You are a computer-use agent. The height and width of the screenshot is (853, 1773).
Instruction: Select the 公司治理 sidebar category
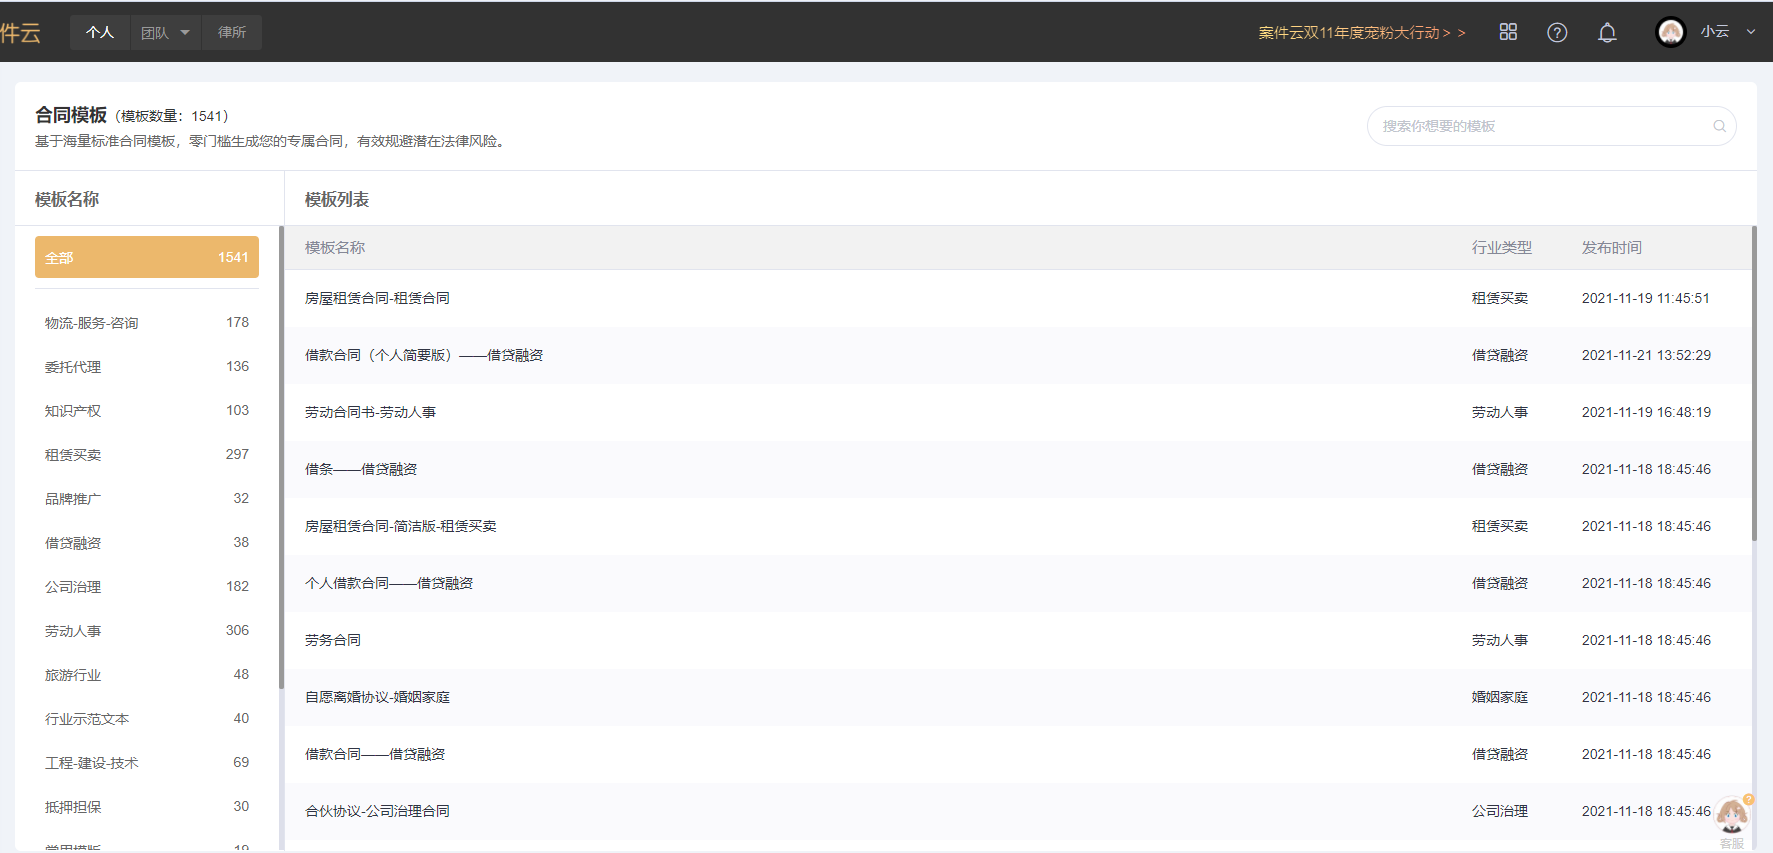(x=73, y=587)
